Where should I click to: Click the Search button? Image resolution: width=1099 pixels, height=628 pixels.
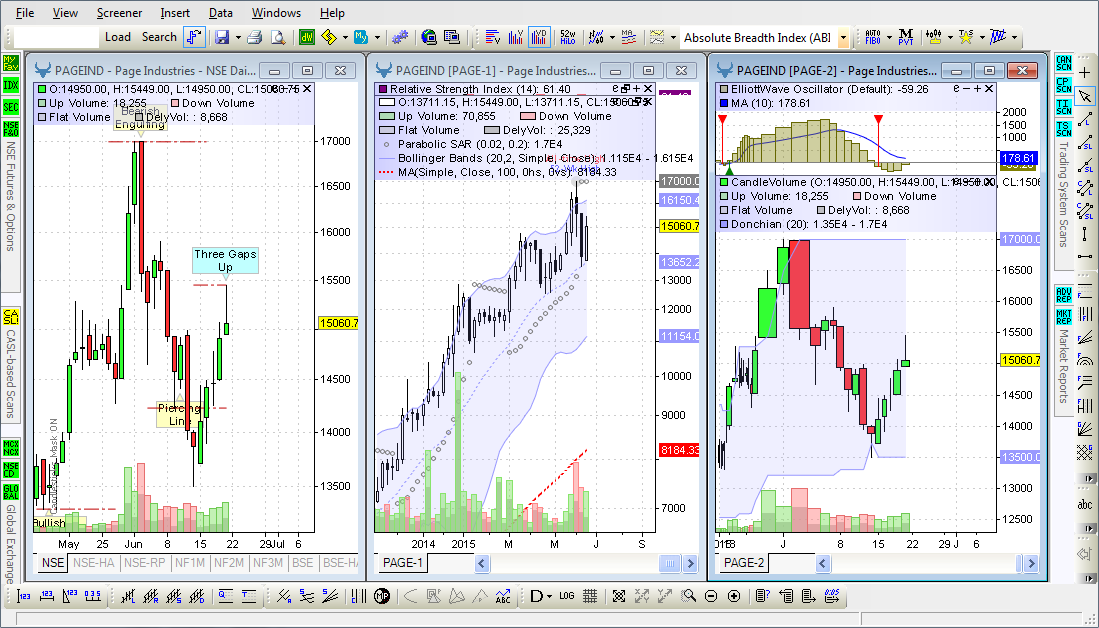pyautogui.click(x=159, y=37)
